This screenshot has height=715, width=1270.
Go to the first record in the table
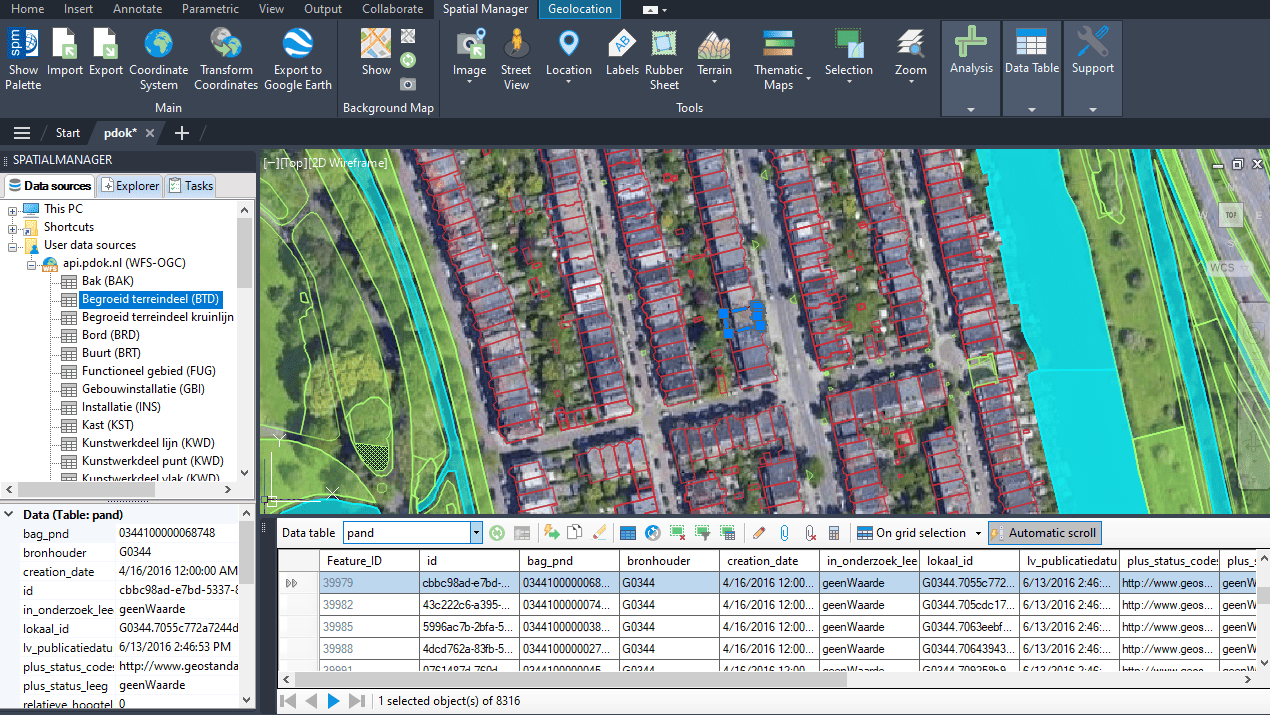coord(288,702)
